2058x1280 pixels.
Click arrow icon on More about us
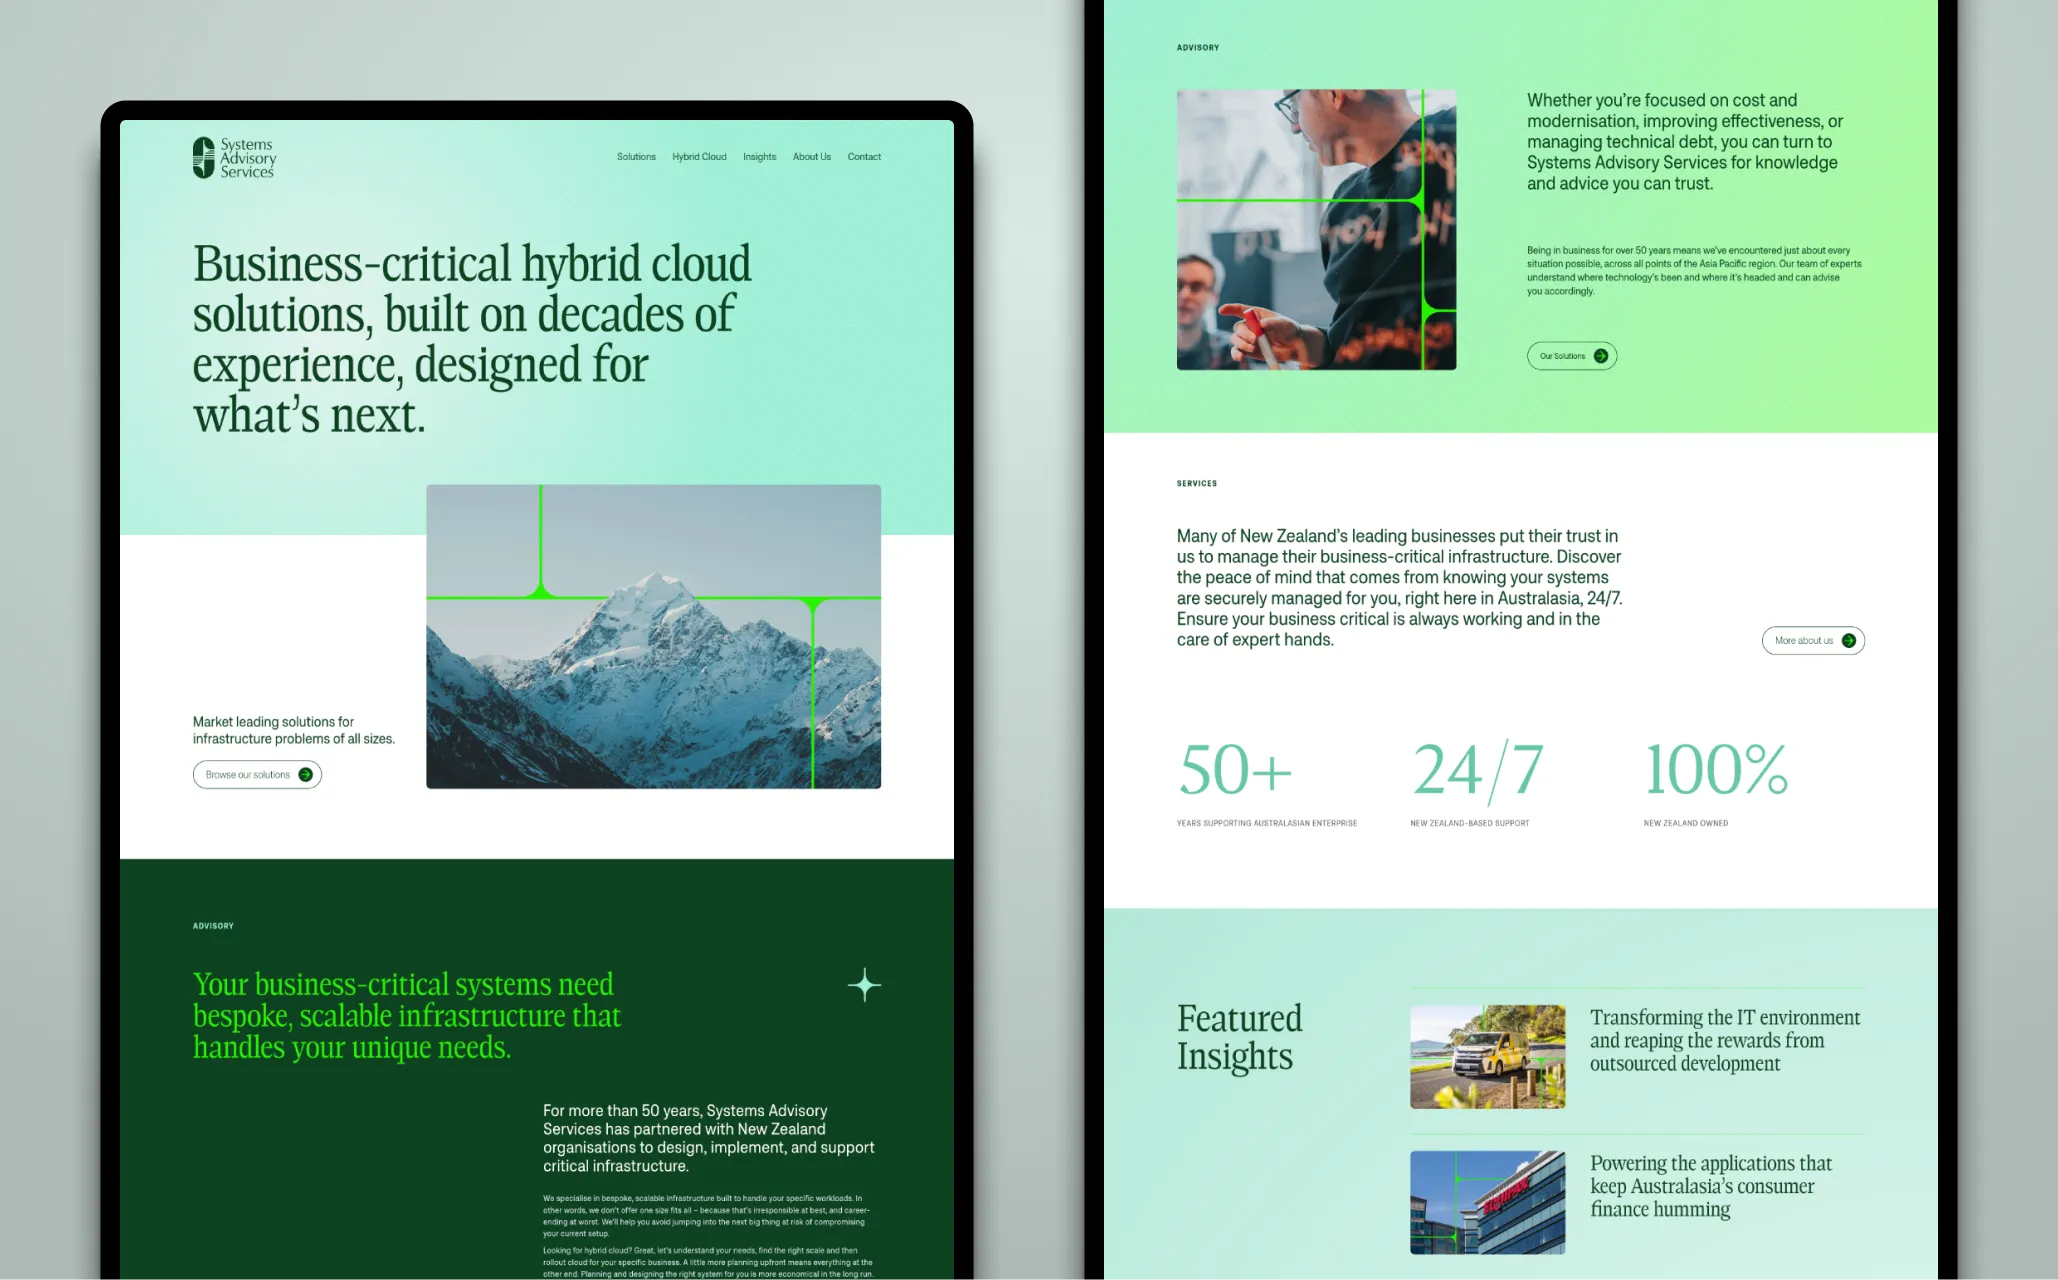1848,641
